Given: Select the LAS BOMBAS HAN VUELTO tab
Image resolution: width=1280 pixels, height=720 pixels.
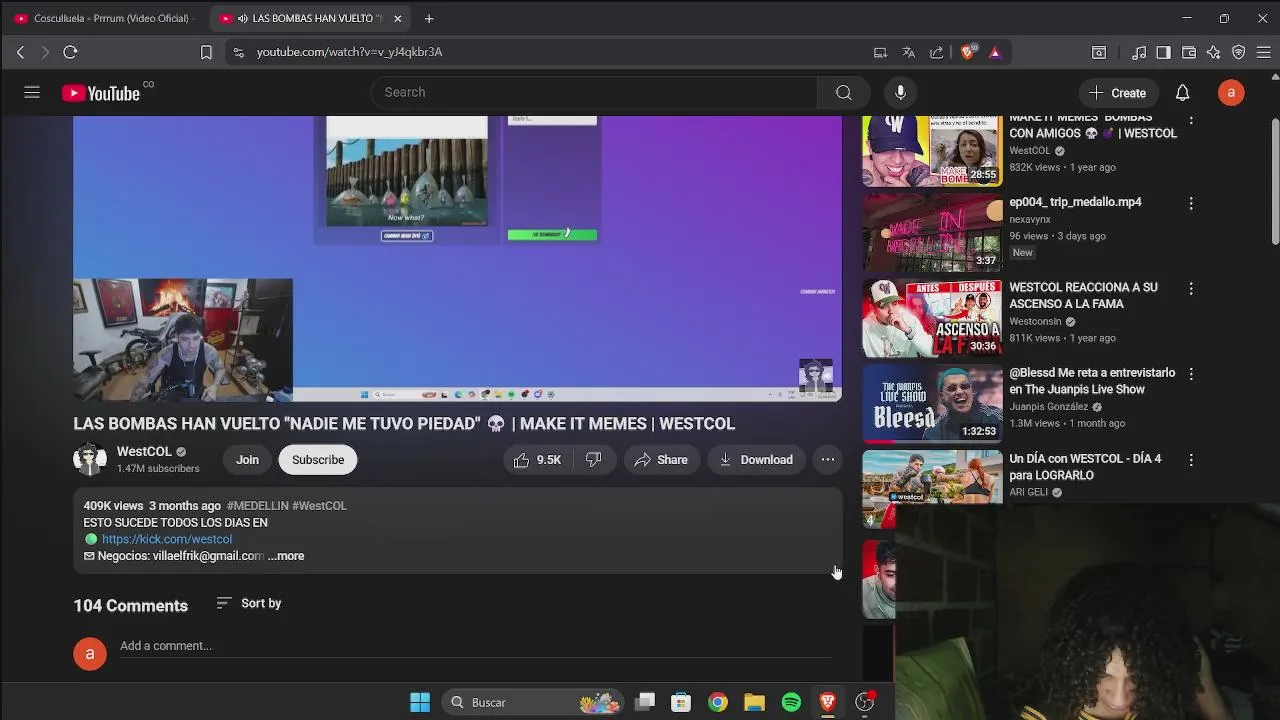Looking at the screenshot, I should point(310,18).
